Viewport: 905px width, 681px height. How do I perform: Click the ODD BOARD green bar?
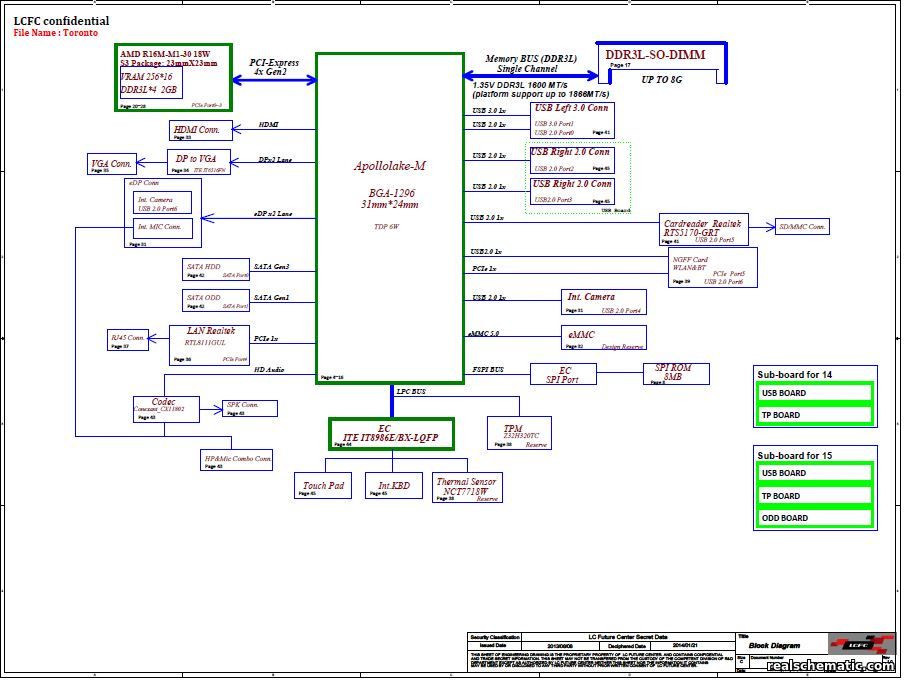(x=815, y=518)
